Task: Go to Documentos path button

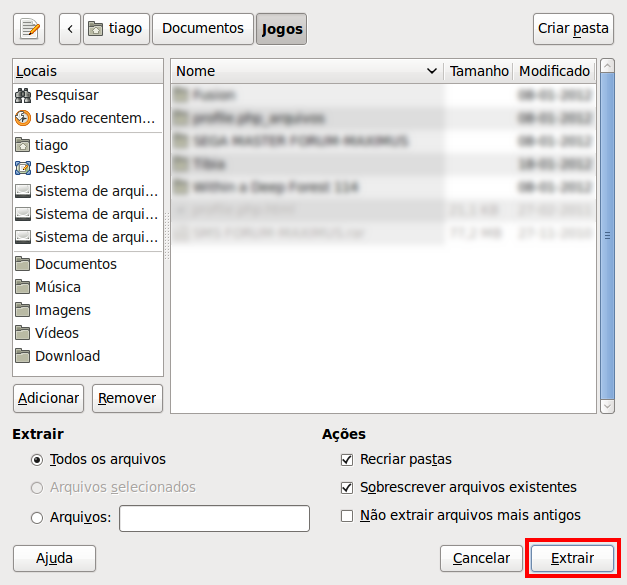Action: tap(203, 29)
